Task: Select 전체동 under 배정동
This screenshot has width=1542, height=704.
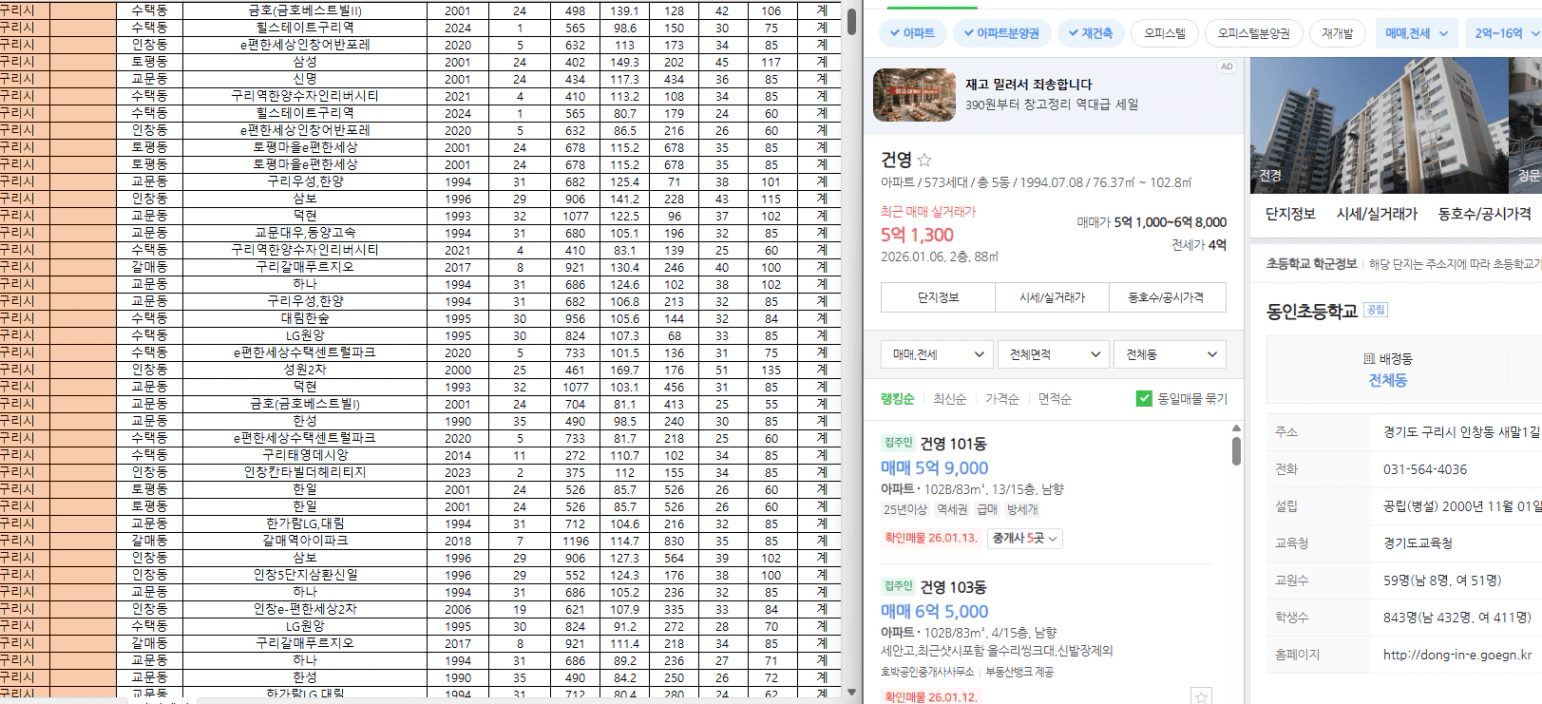Action: pos(1388,380)
